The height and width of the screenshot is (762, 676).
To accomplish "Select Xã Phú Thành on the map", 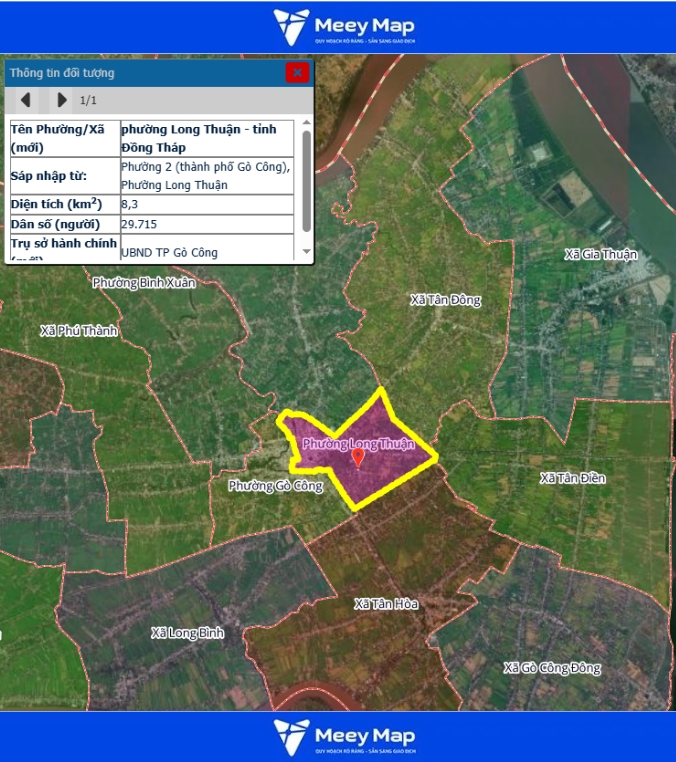I will (x=79, y=330).
